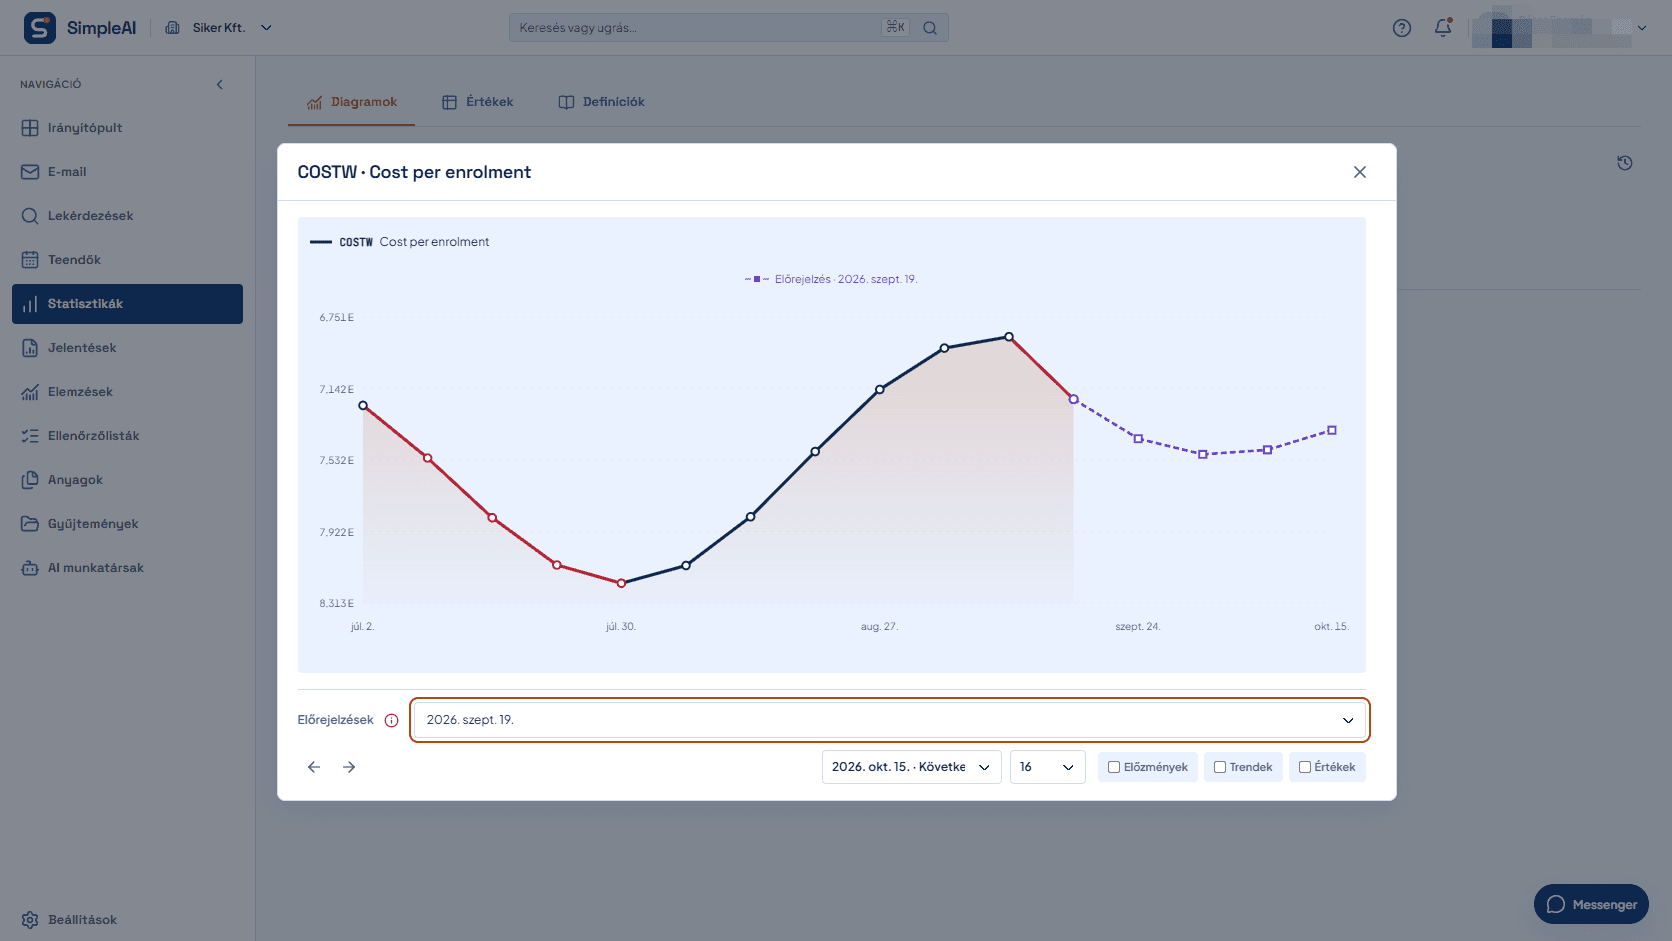Click the Keresés vagy ugrás search field
Image resolution: width=1672 pixels, height=941 pixels.
pyautogui.click(x=729, y=28)
